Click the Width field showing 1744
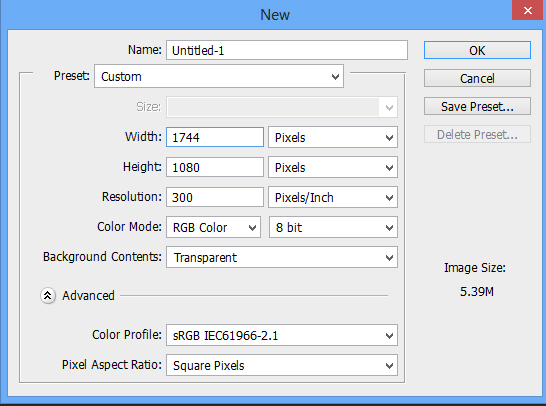546x406 pixels. point(215,137)
